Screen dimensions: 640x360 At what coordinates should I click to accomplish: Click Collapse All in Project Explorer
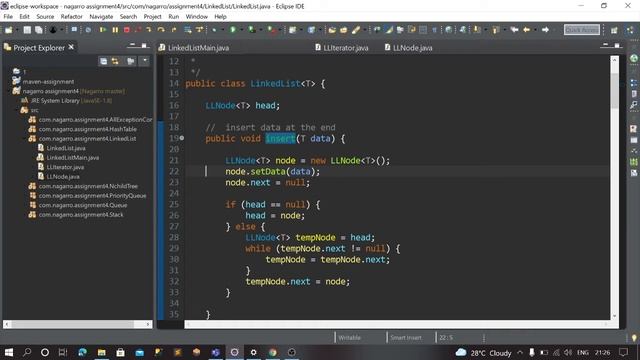(104, 61)
